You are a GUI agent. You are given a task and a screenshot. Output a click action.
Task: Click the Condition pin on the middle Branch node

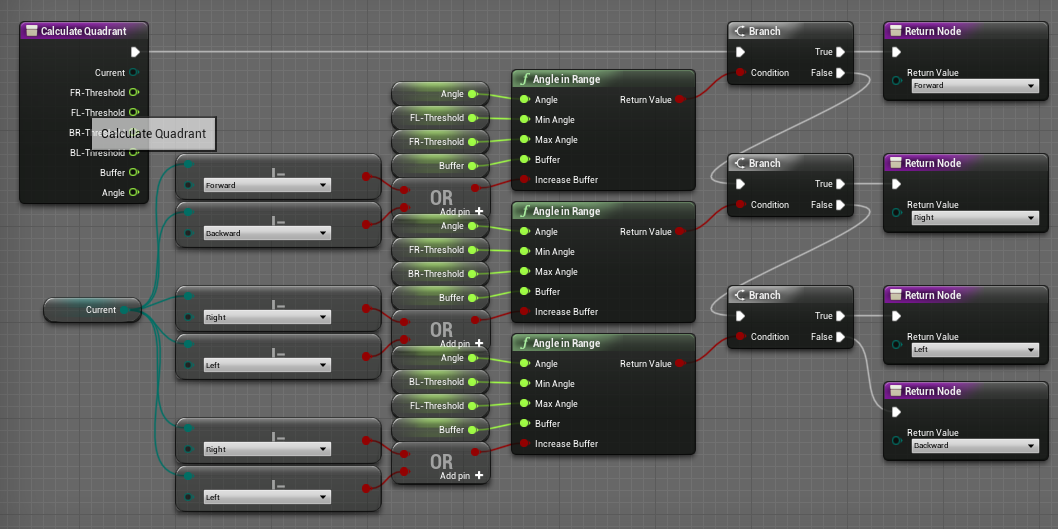point(740,205)
